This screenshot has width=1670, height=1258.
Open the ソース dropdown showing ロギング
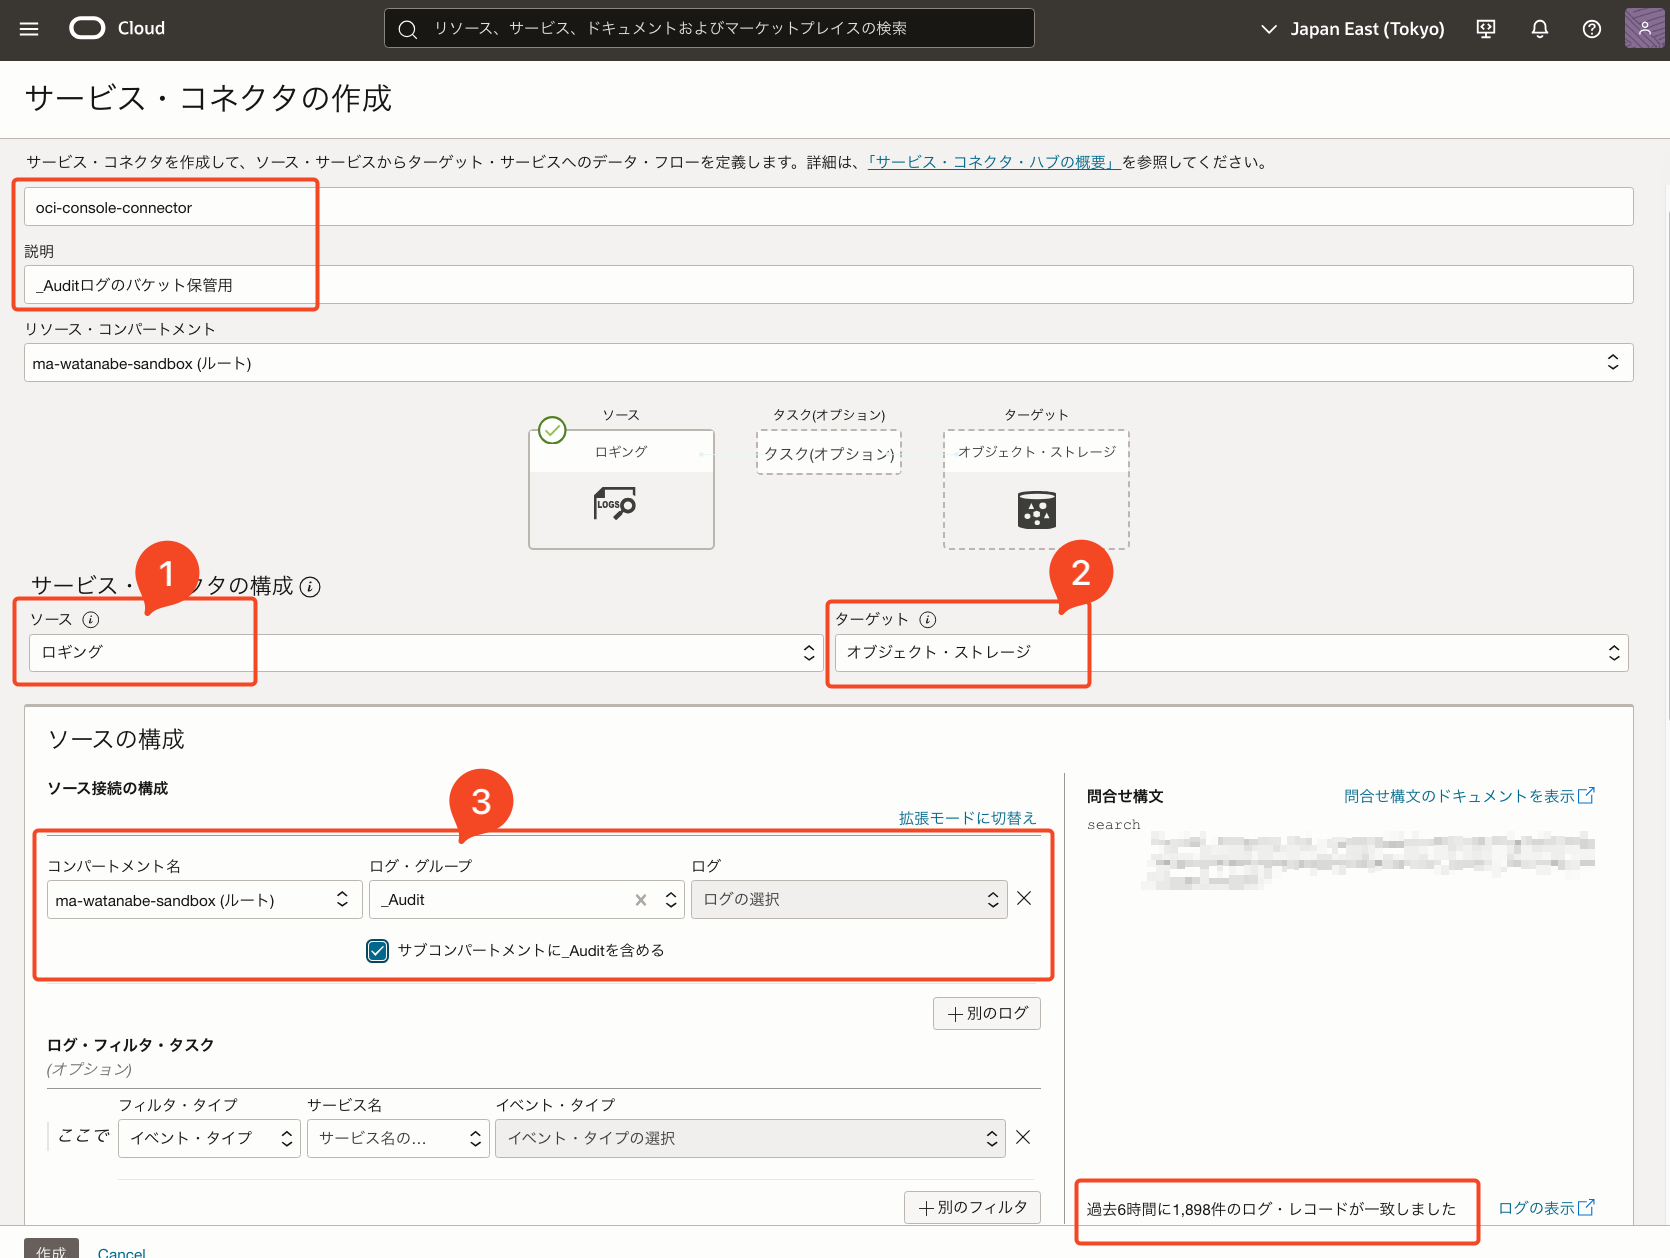[x=426, y=653]
